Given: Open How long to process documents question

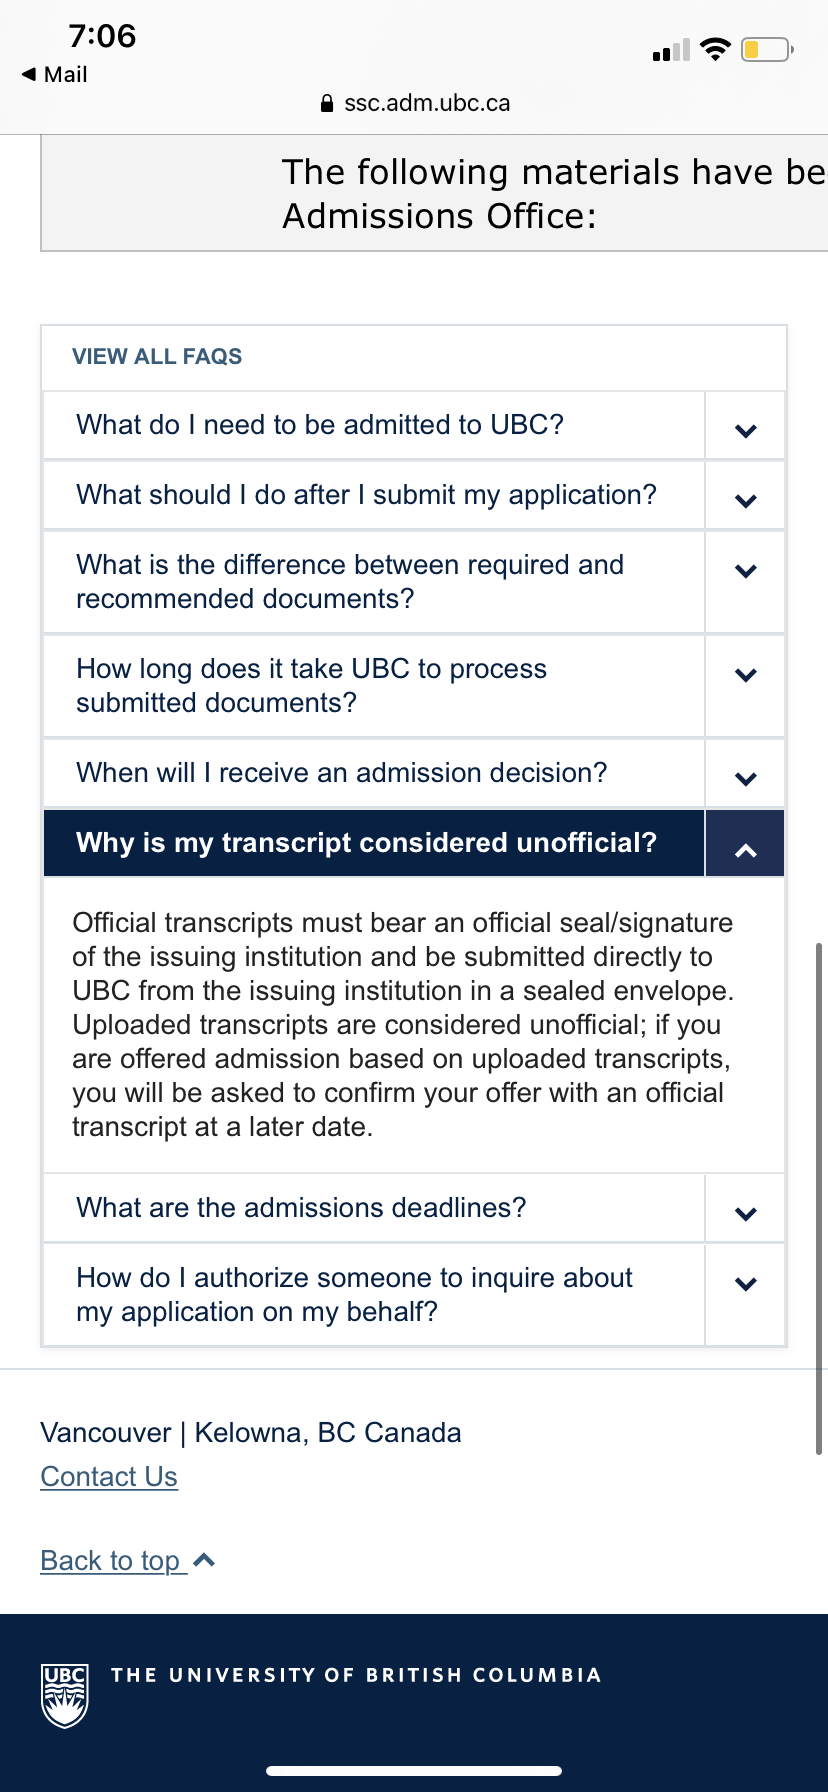Looking at the screenshot, I should (374, 686).
